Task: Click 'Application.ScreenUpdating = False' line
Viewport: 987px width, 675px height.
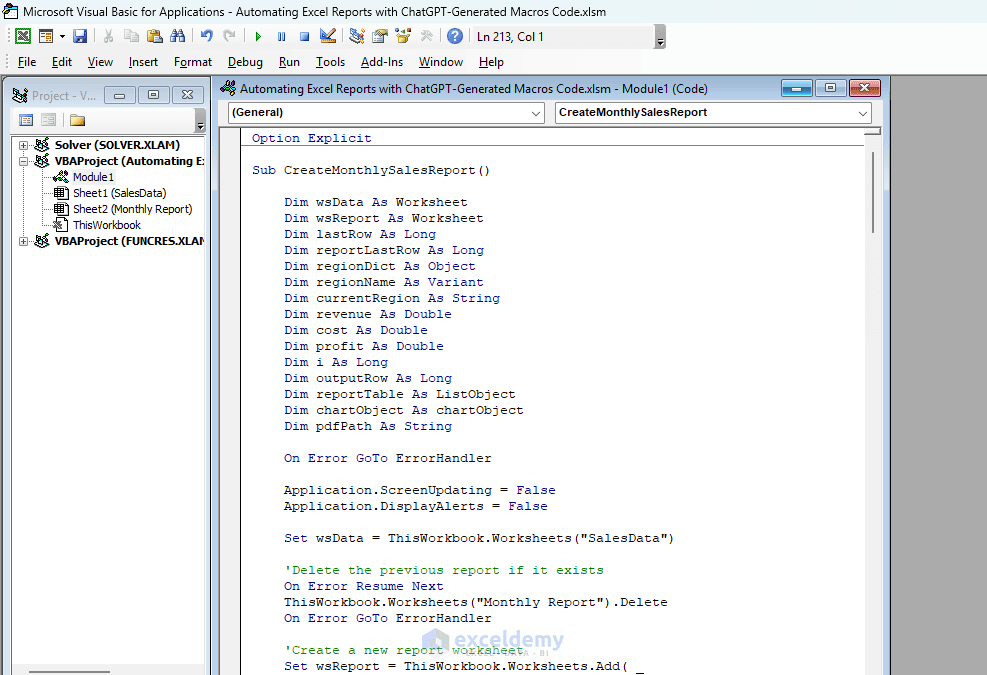Action: pos(419,490)
